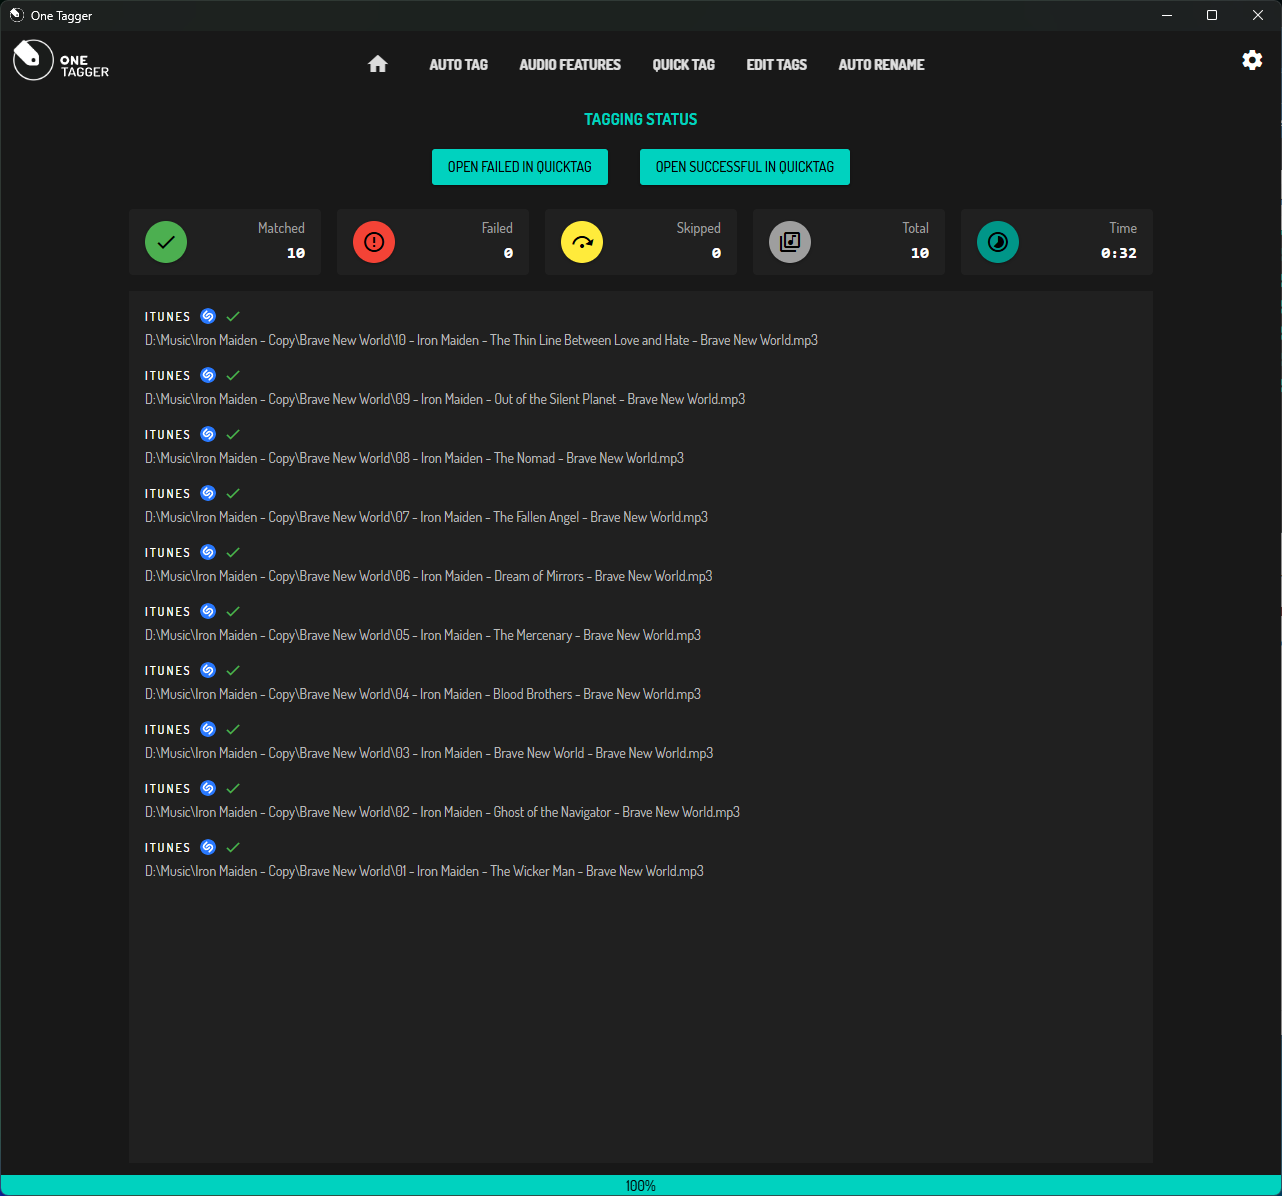Viewport: 1282px width, 1196px height.
Task: Click the teal Time clock icon
Action: 998,242
